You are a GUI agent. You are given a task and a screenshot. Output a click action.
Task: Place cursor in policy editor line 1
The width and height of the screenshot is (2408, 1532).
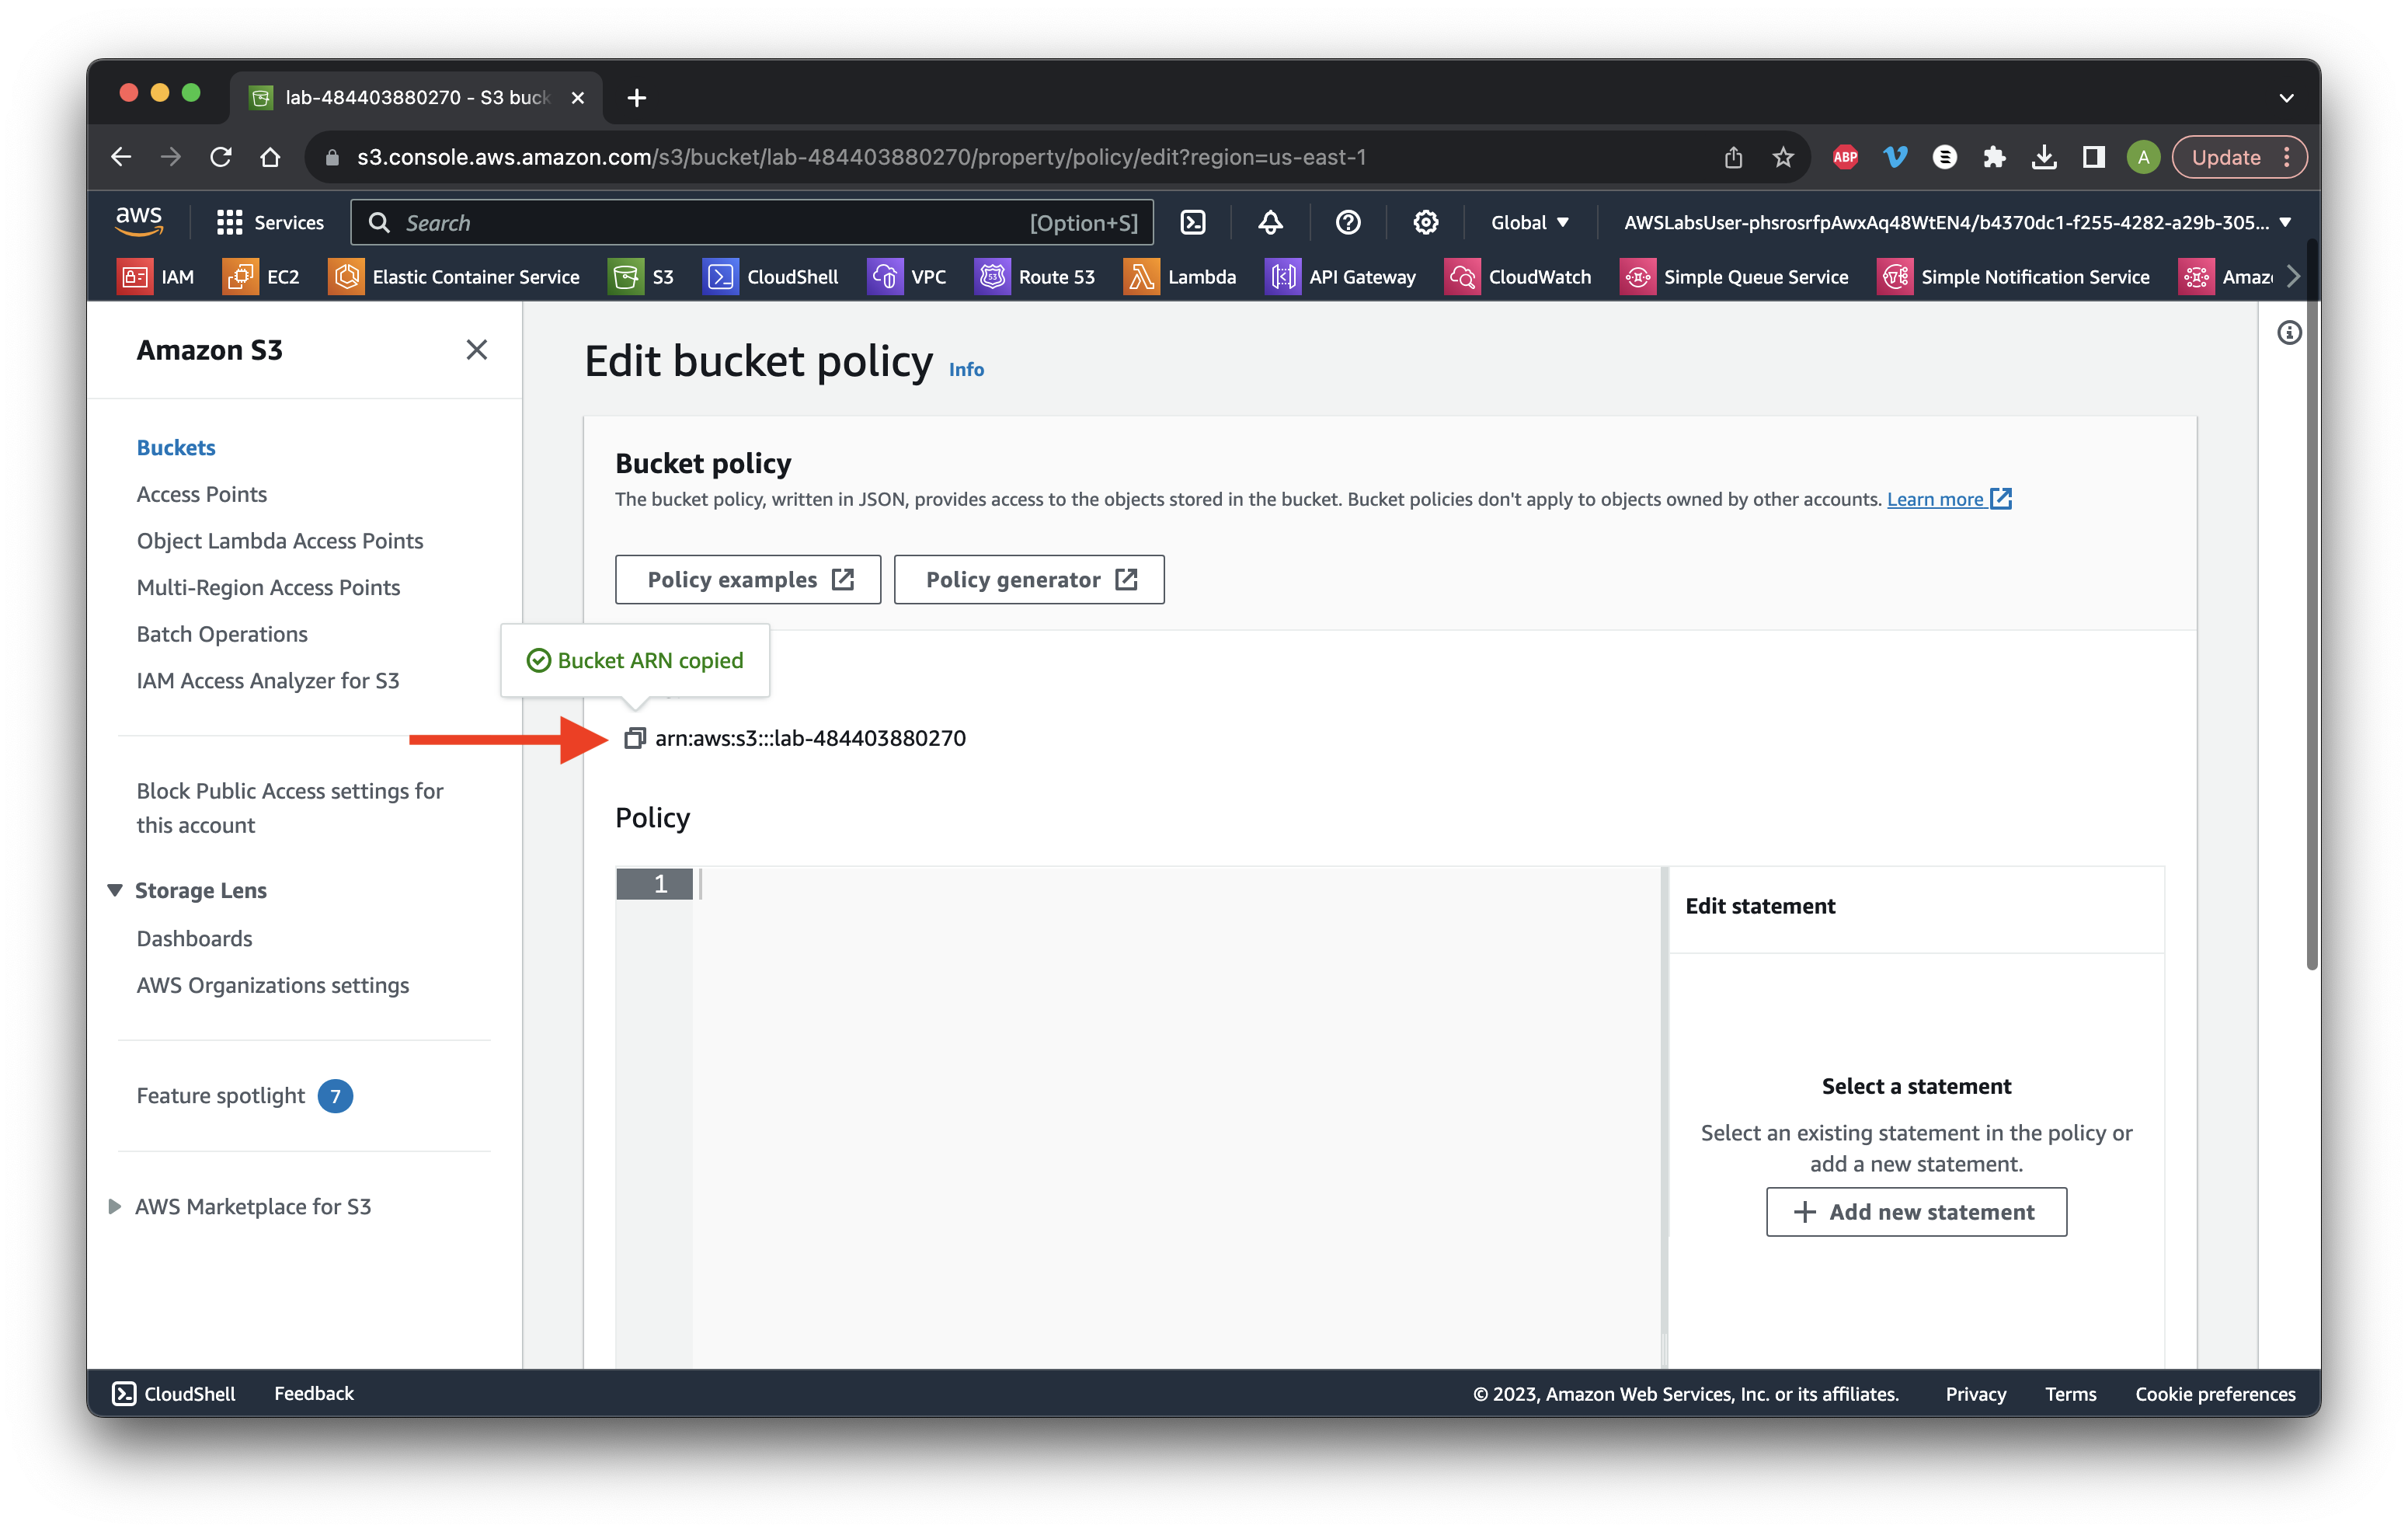click(x=1176, y=884)
